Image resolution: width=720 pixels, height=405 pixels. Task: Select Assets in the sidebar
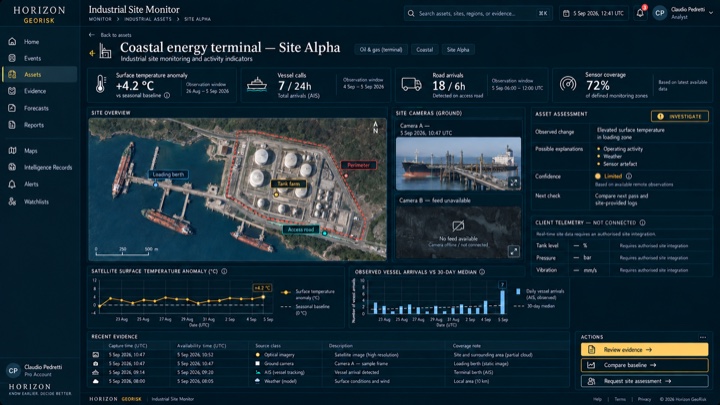pos(39,74)
